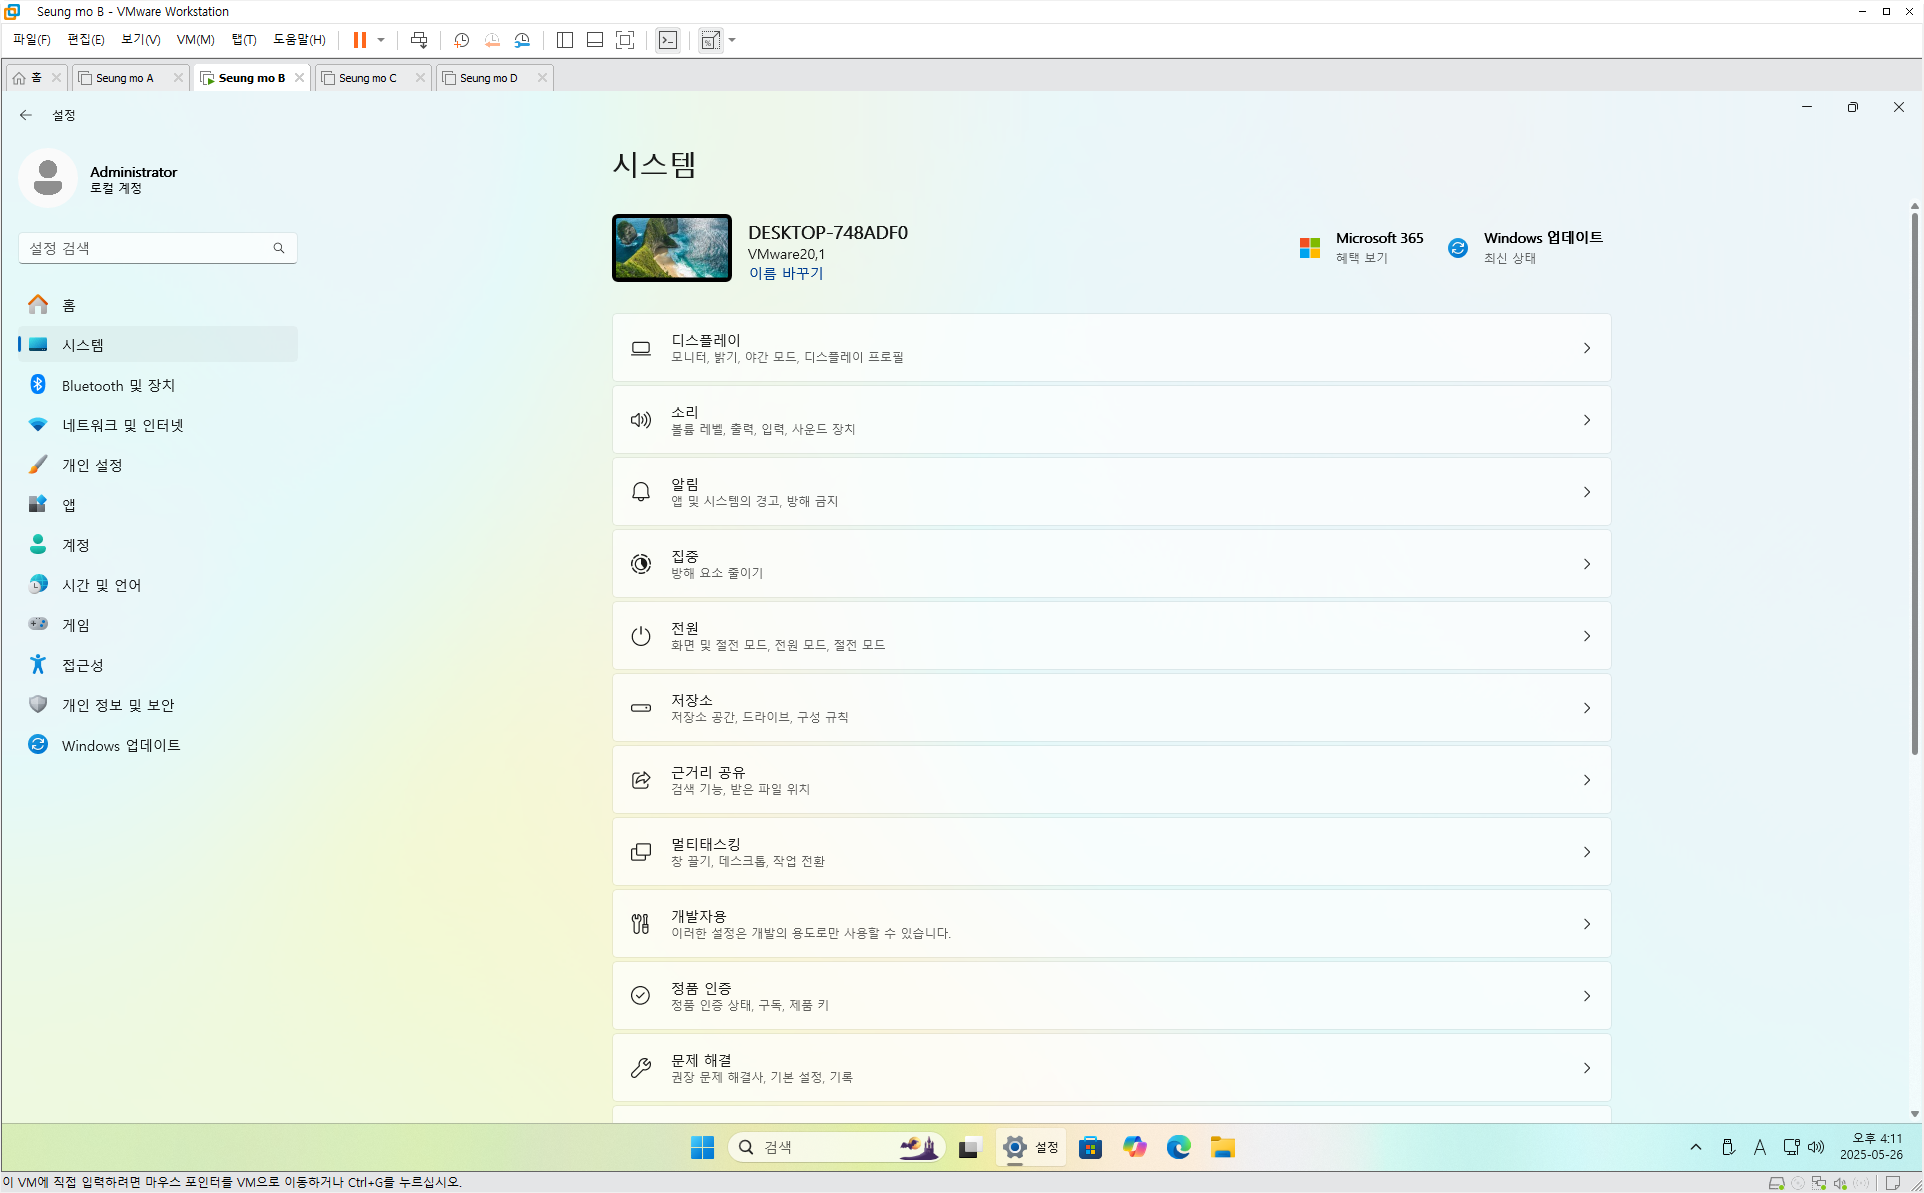Enter VMware full screen mode icon
Viewport: 1924px width, 1193px height.
[x=625, y=40]
